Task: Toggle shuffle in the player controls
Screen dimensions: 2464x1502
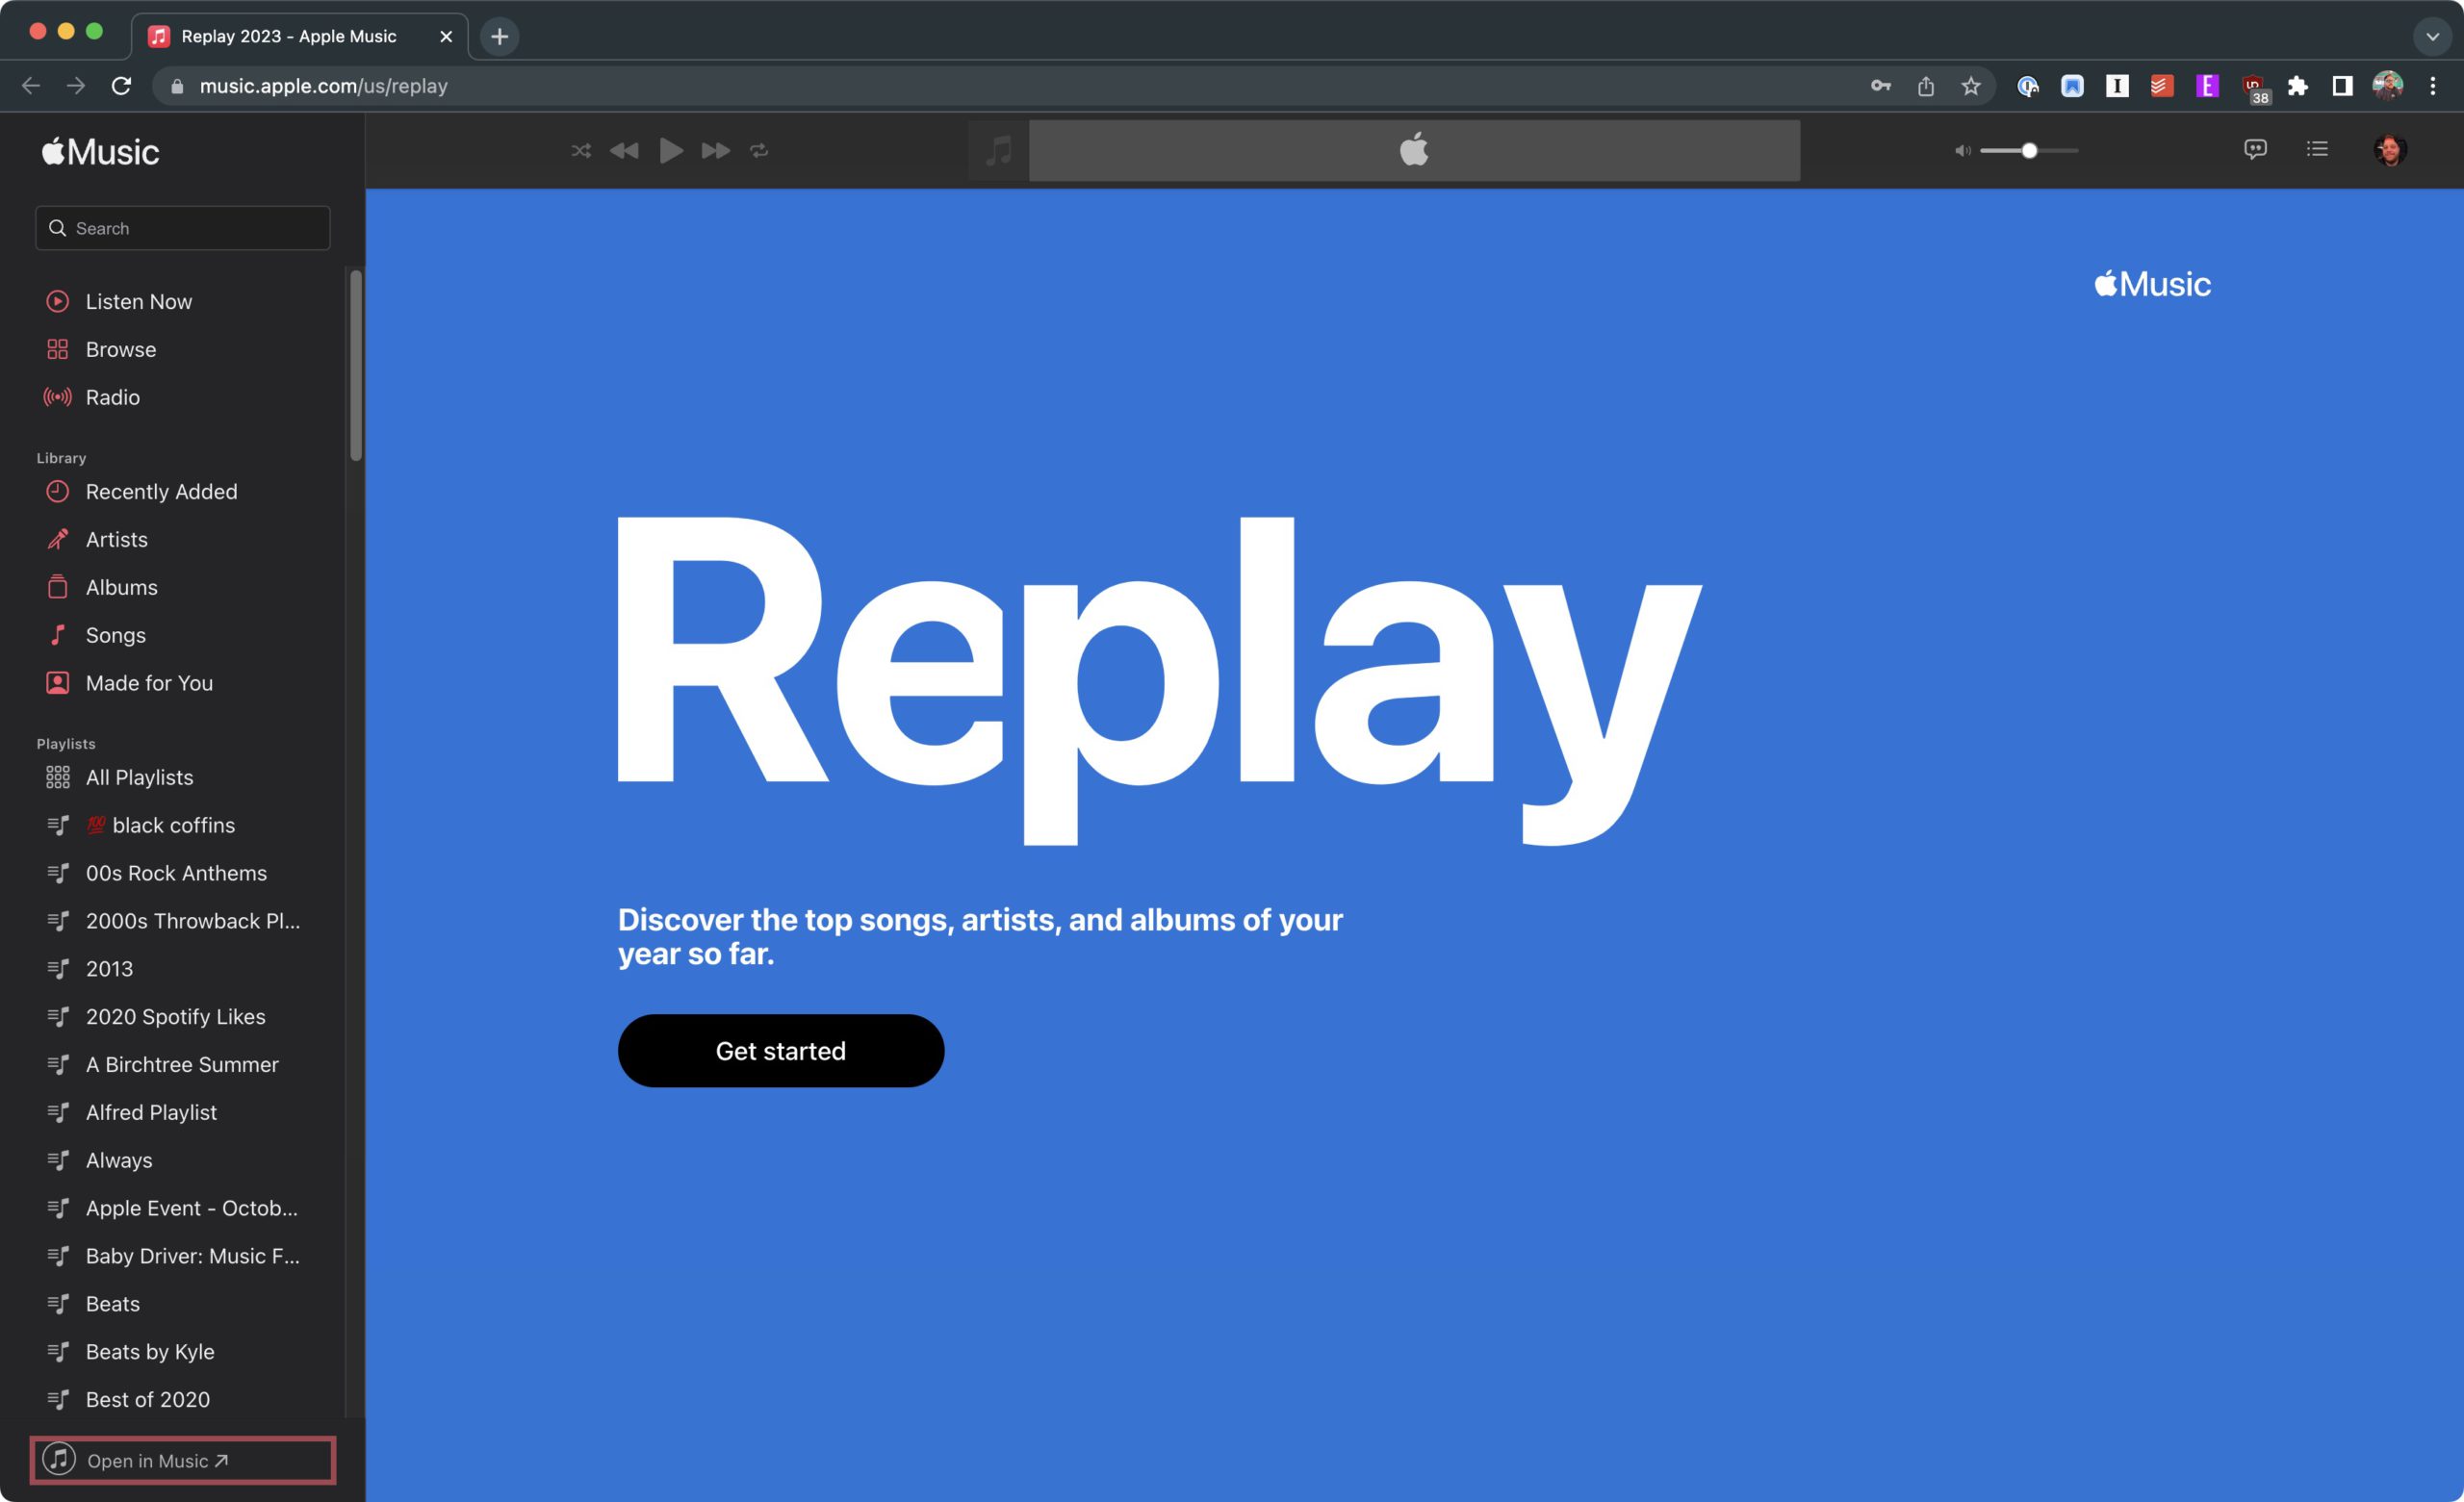Action: click(x=581, y=151)
